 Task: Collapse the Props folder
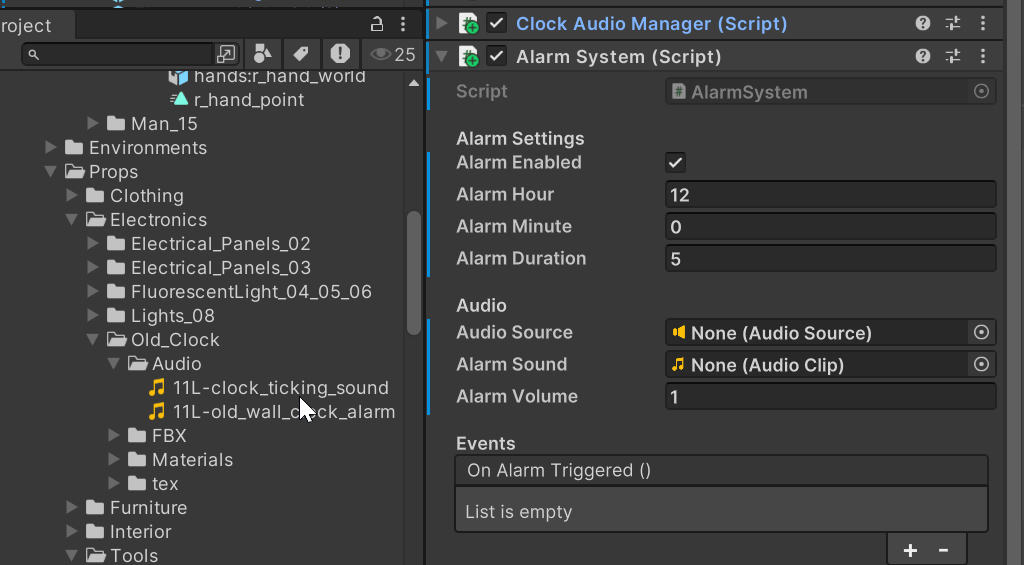pos(51,171)
